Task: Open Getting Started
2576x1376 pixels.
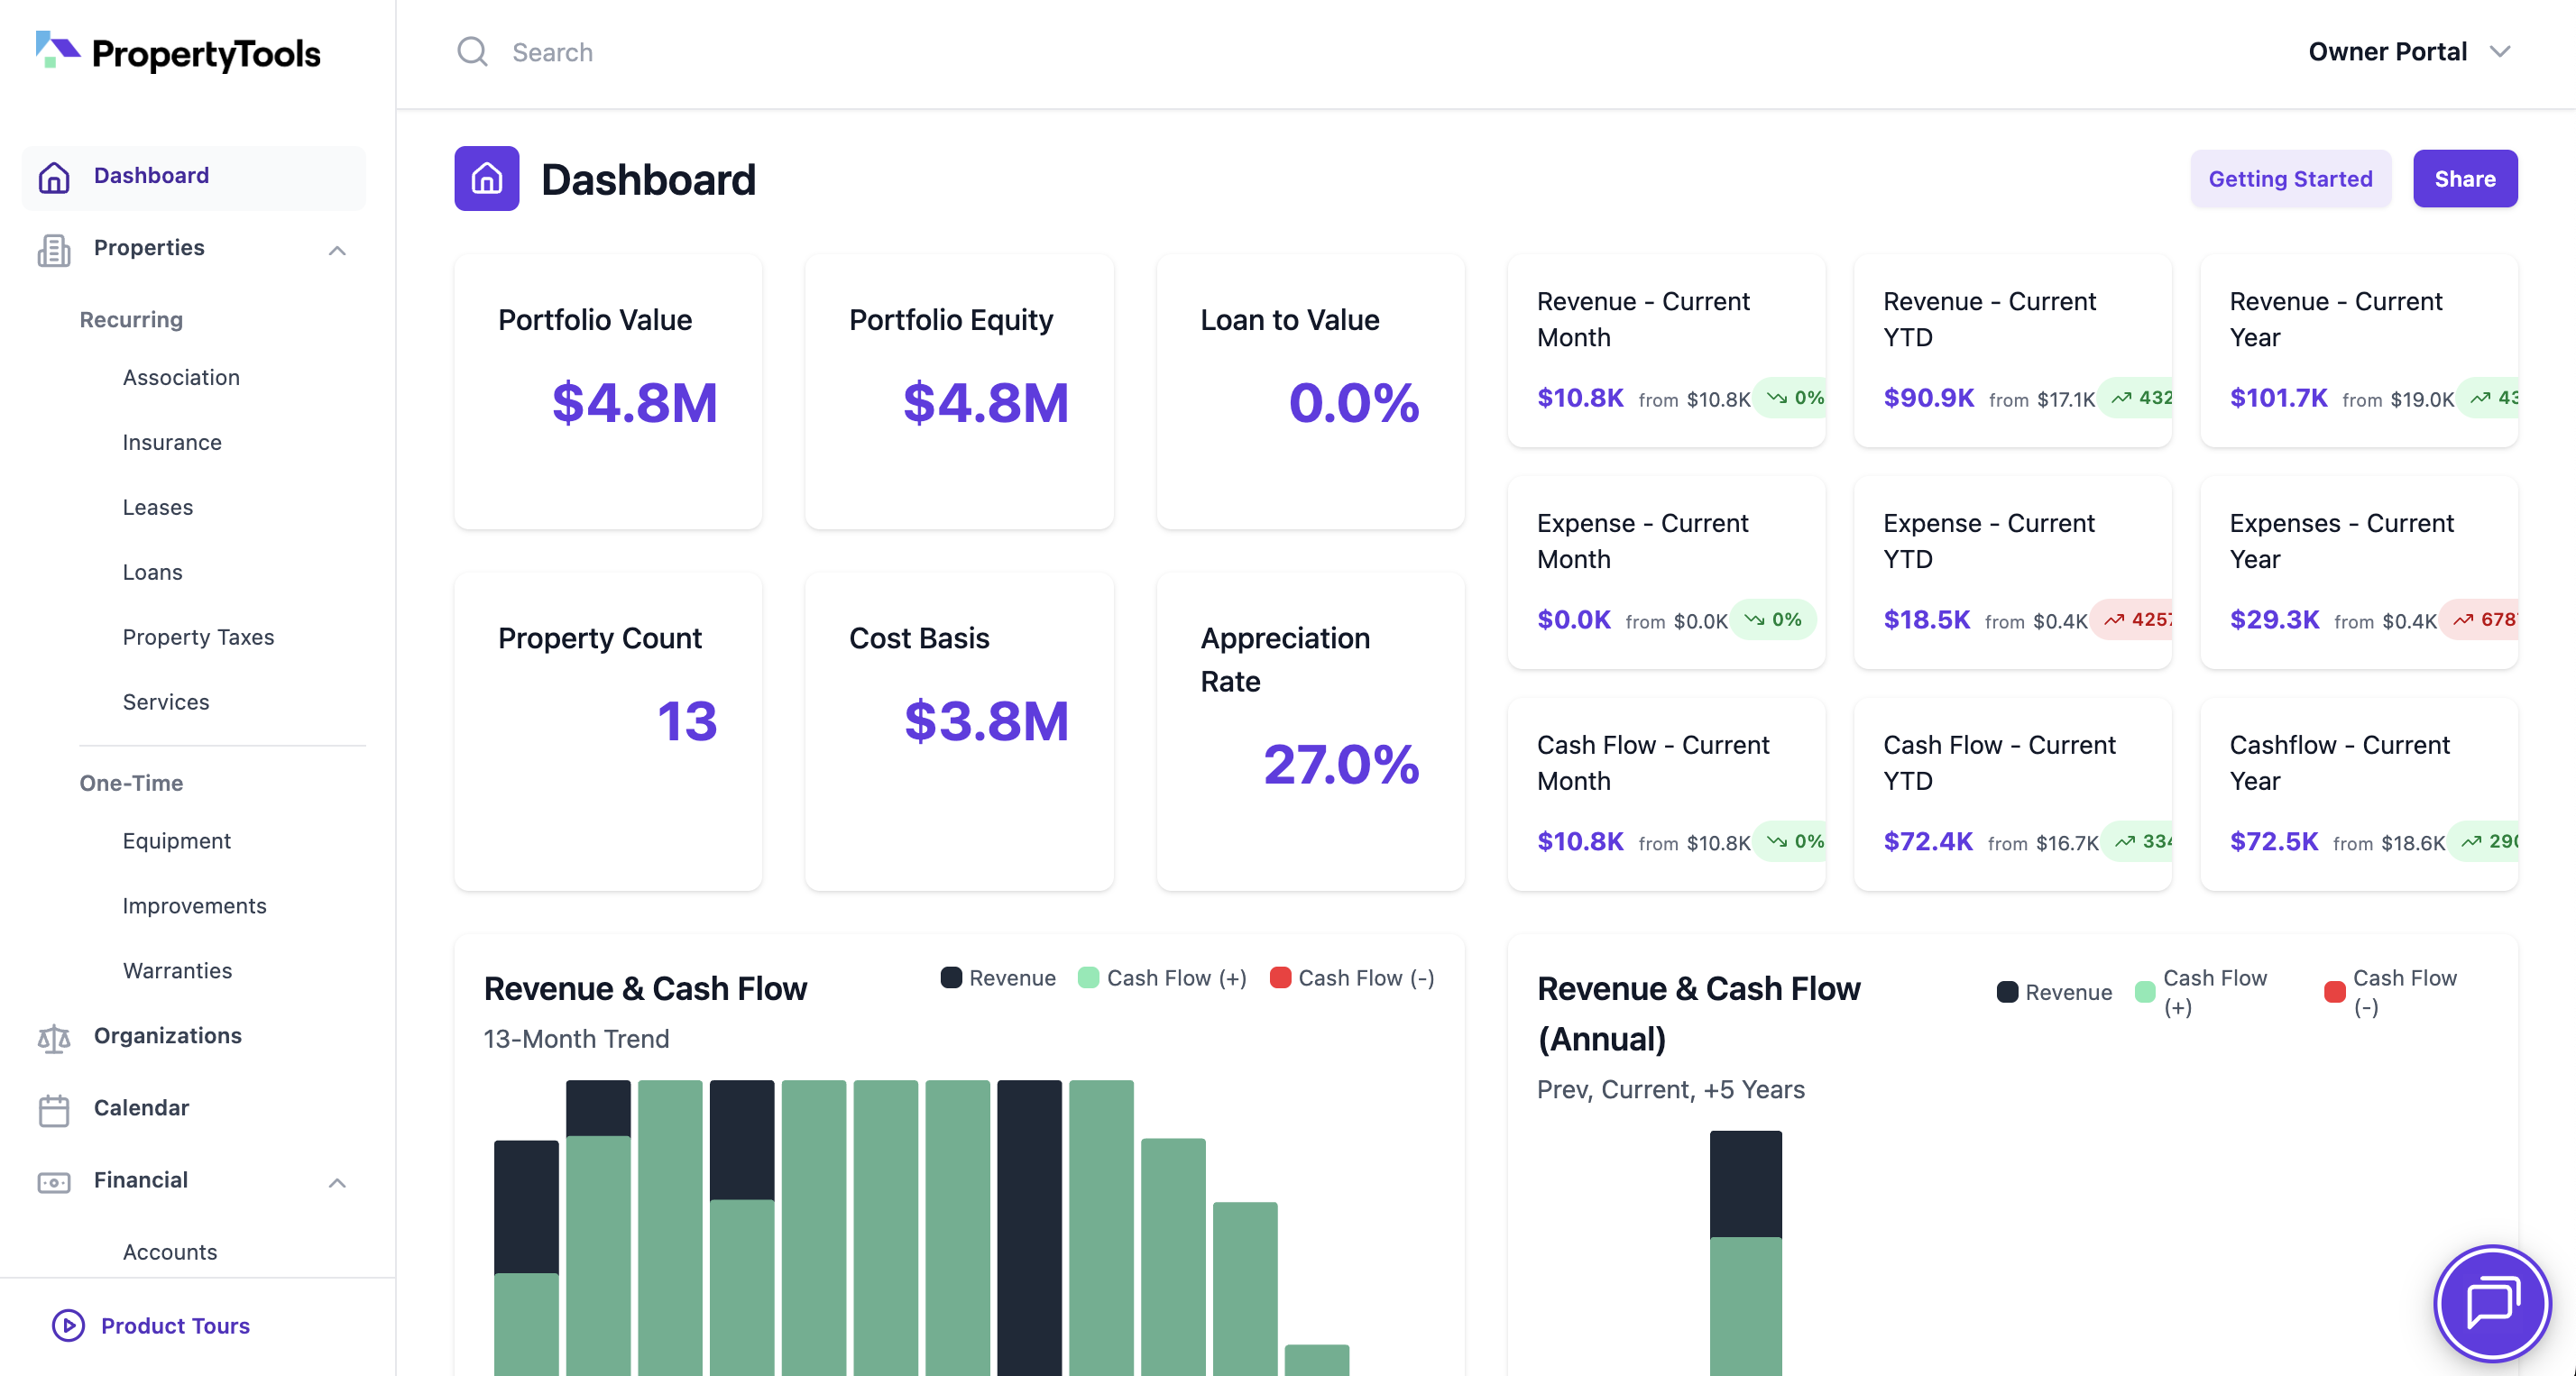Action: (2291, 178)
